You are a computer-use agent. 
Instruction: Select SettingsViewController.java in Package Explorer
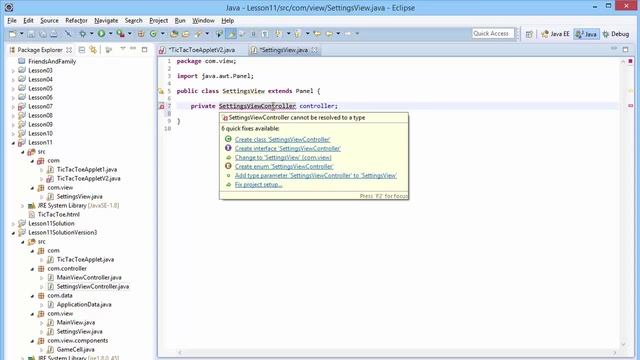93,287
